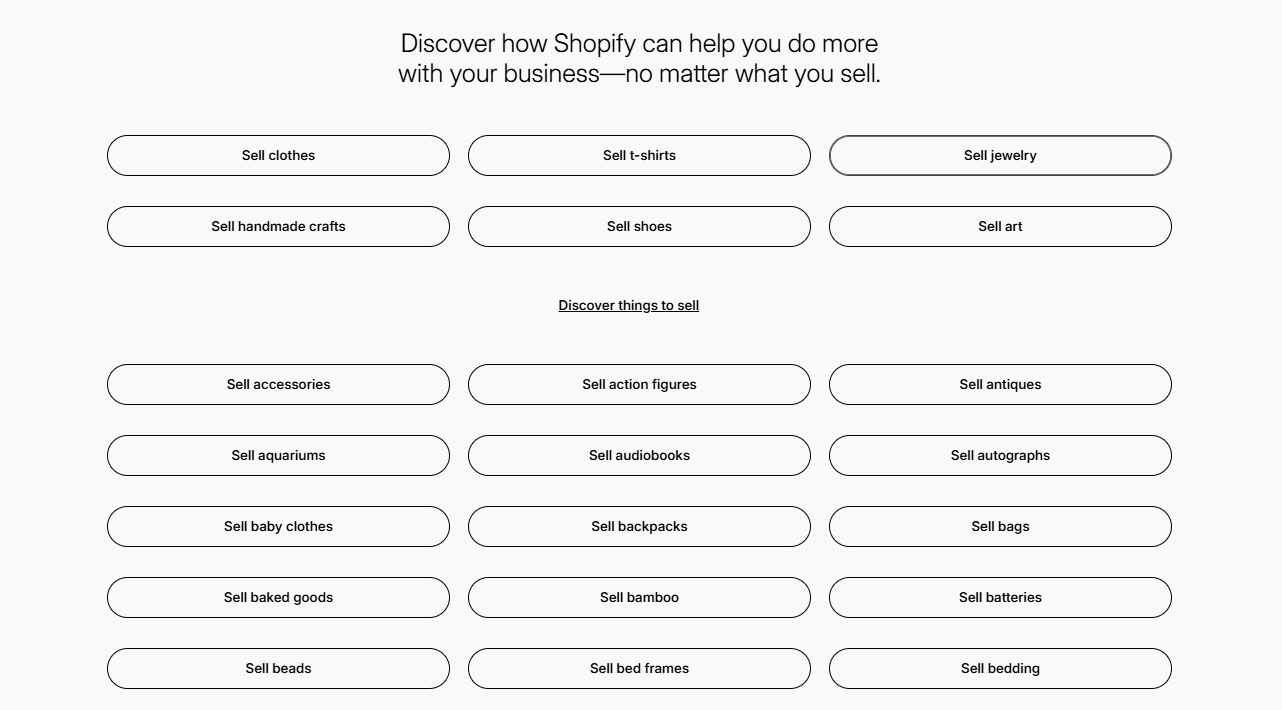Click the Sell bags button
Viewport: 1282px width, 710px height.
[x=1000, y=526]
